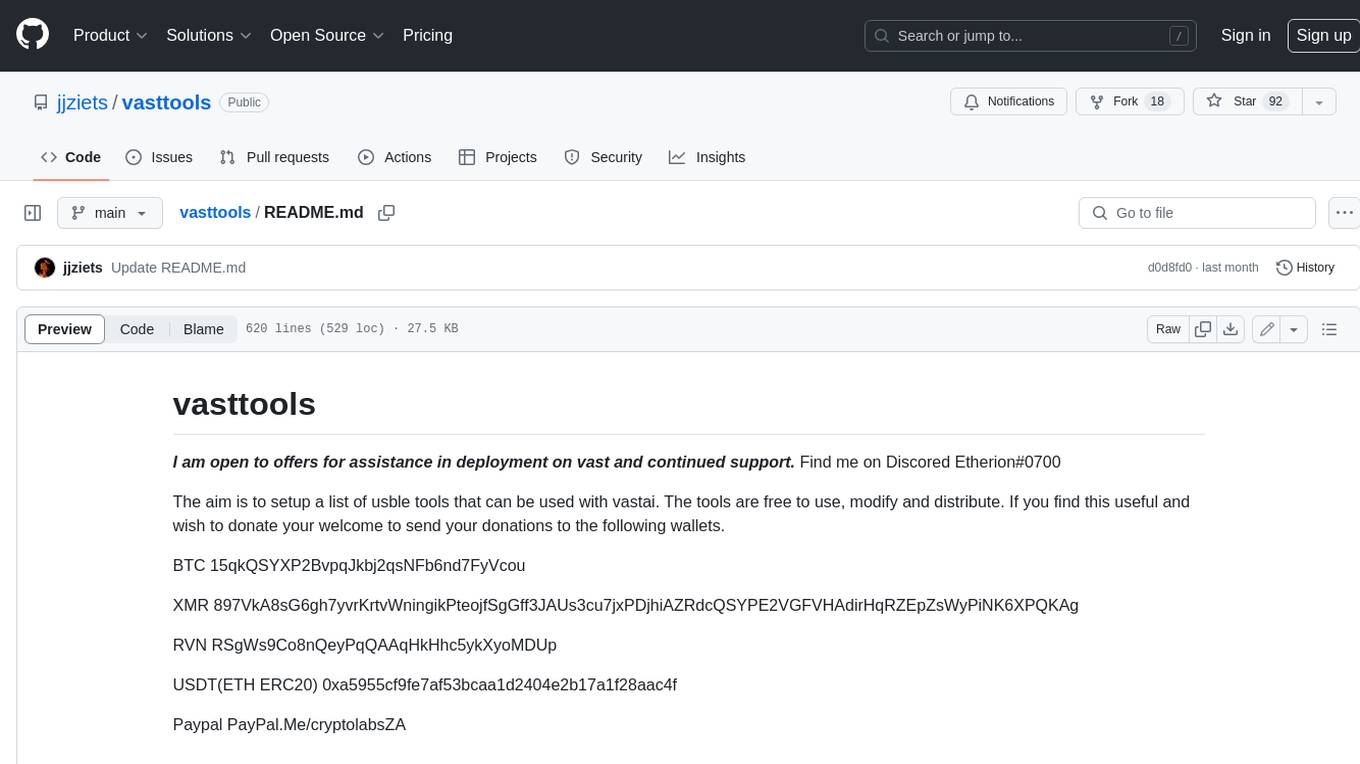The height and width of the screenshot is (764, 1360).
Task: Click the Fork count 18 badge
Action: (1157, 102)
